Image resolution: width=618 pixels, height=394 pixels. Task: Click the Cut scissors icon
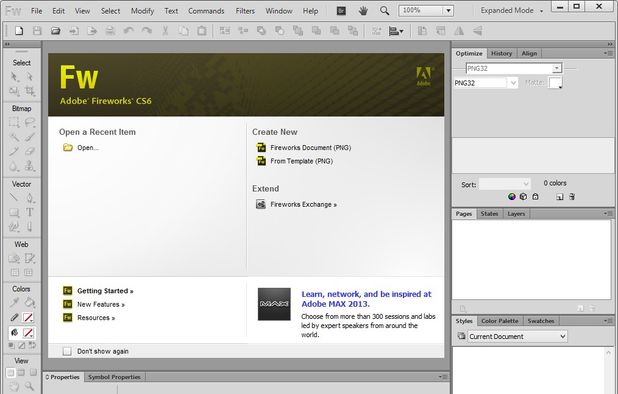tap(165, 31)
